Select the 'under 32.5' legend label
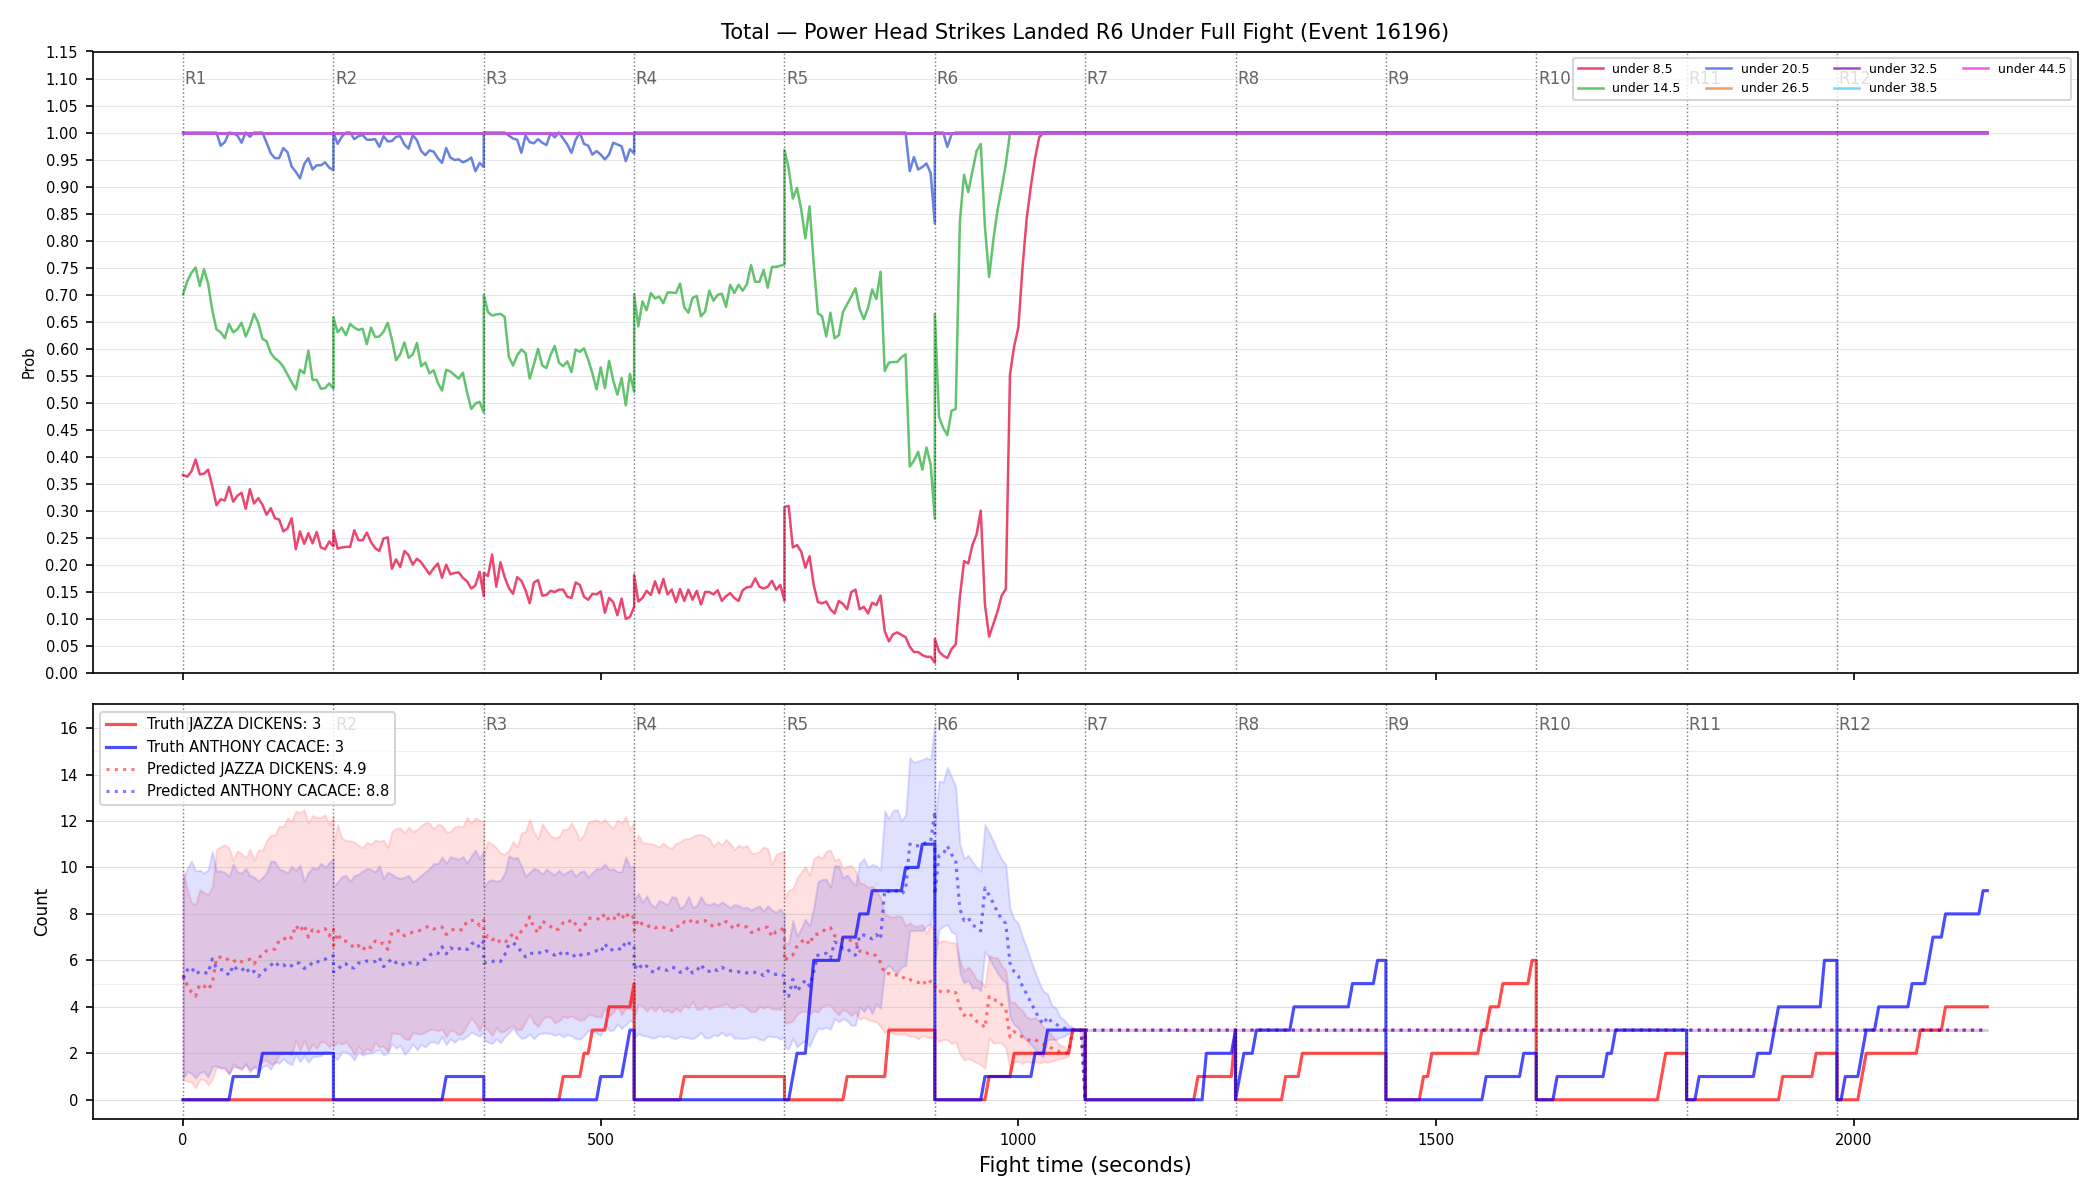Viewport: 2100px width, 1200px height. pyautogui.click(x=1902, y=69)
